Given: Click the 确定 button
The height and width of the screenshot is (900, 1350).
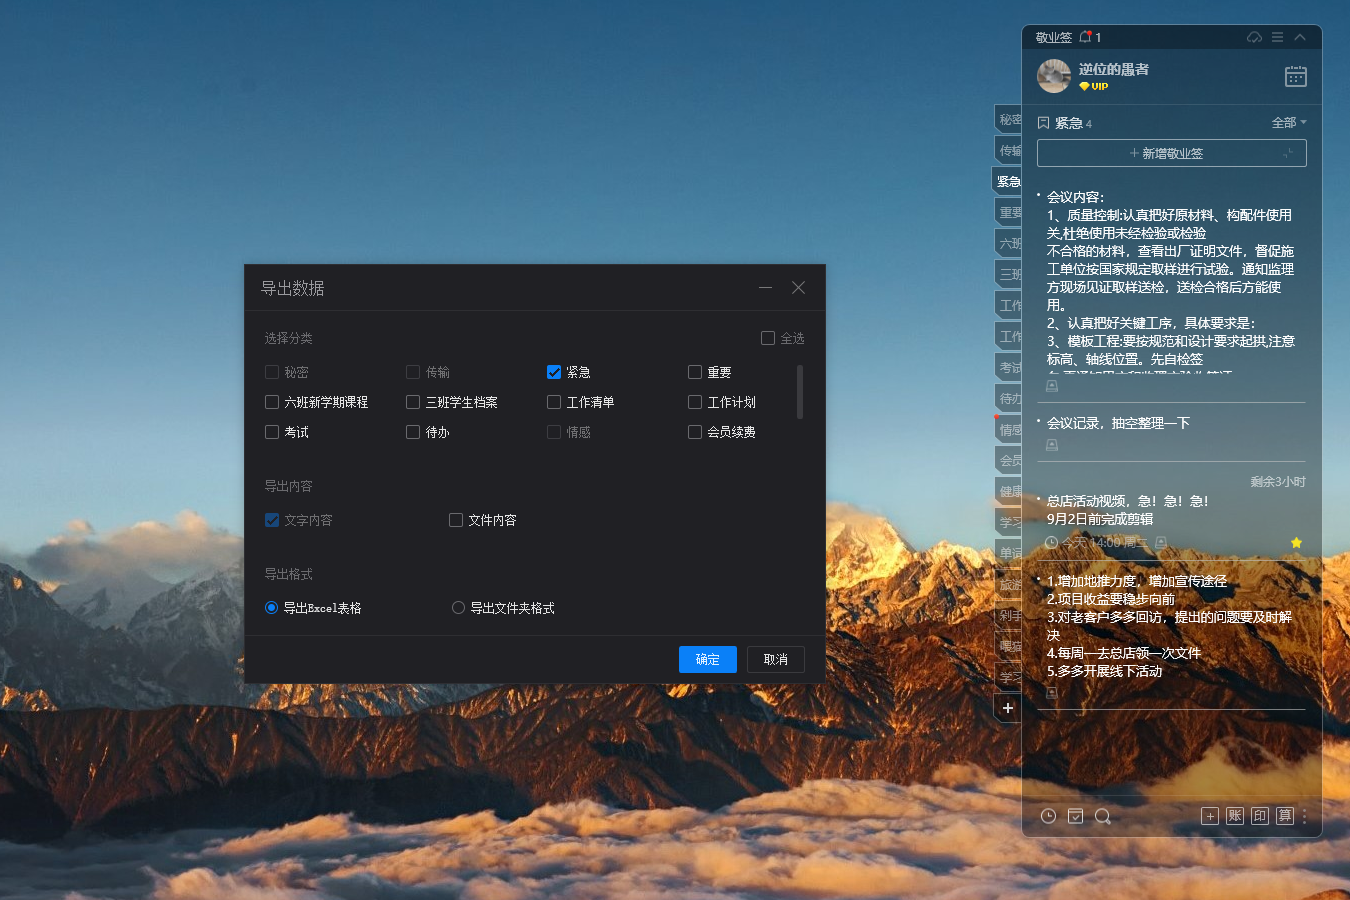Looking at the screenshot, I should click(707, 660).
